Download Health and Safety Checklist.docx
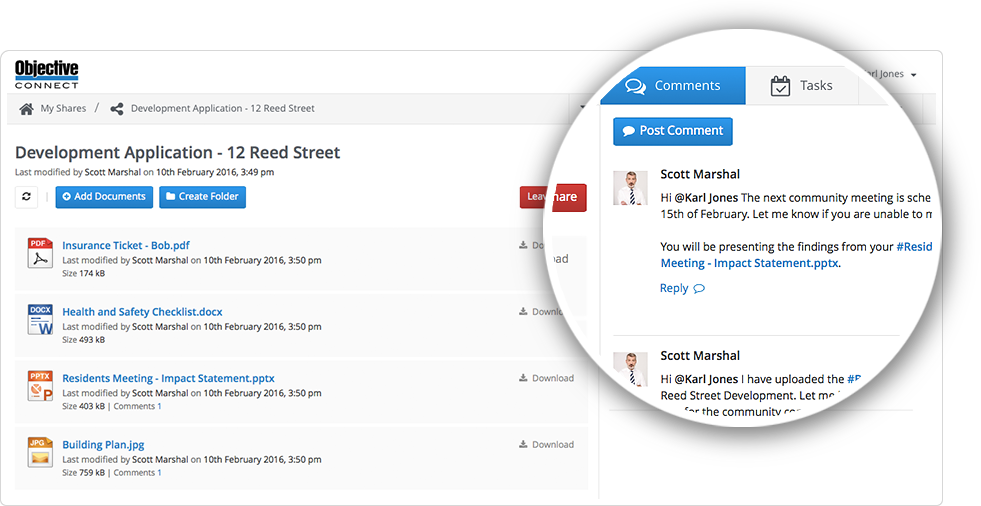Image resolution: width=981 pixels, height=506 pixels. [x=541, y=311]
